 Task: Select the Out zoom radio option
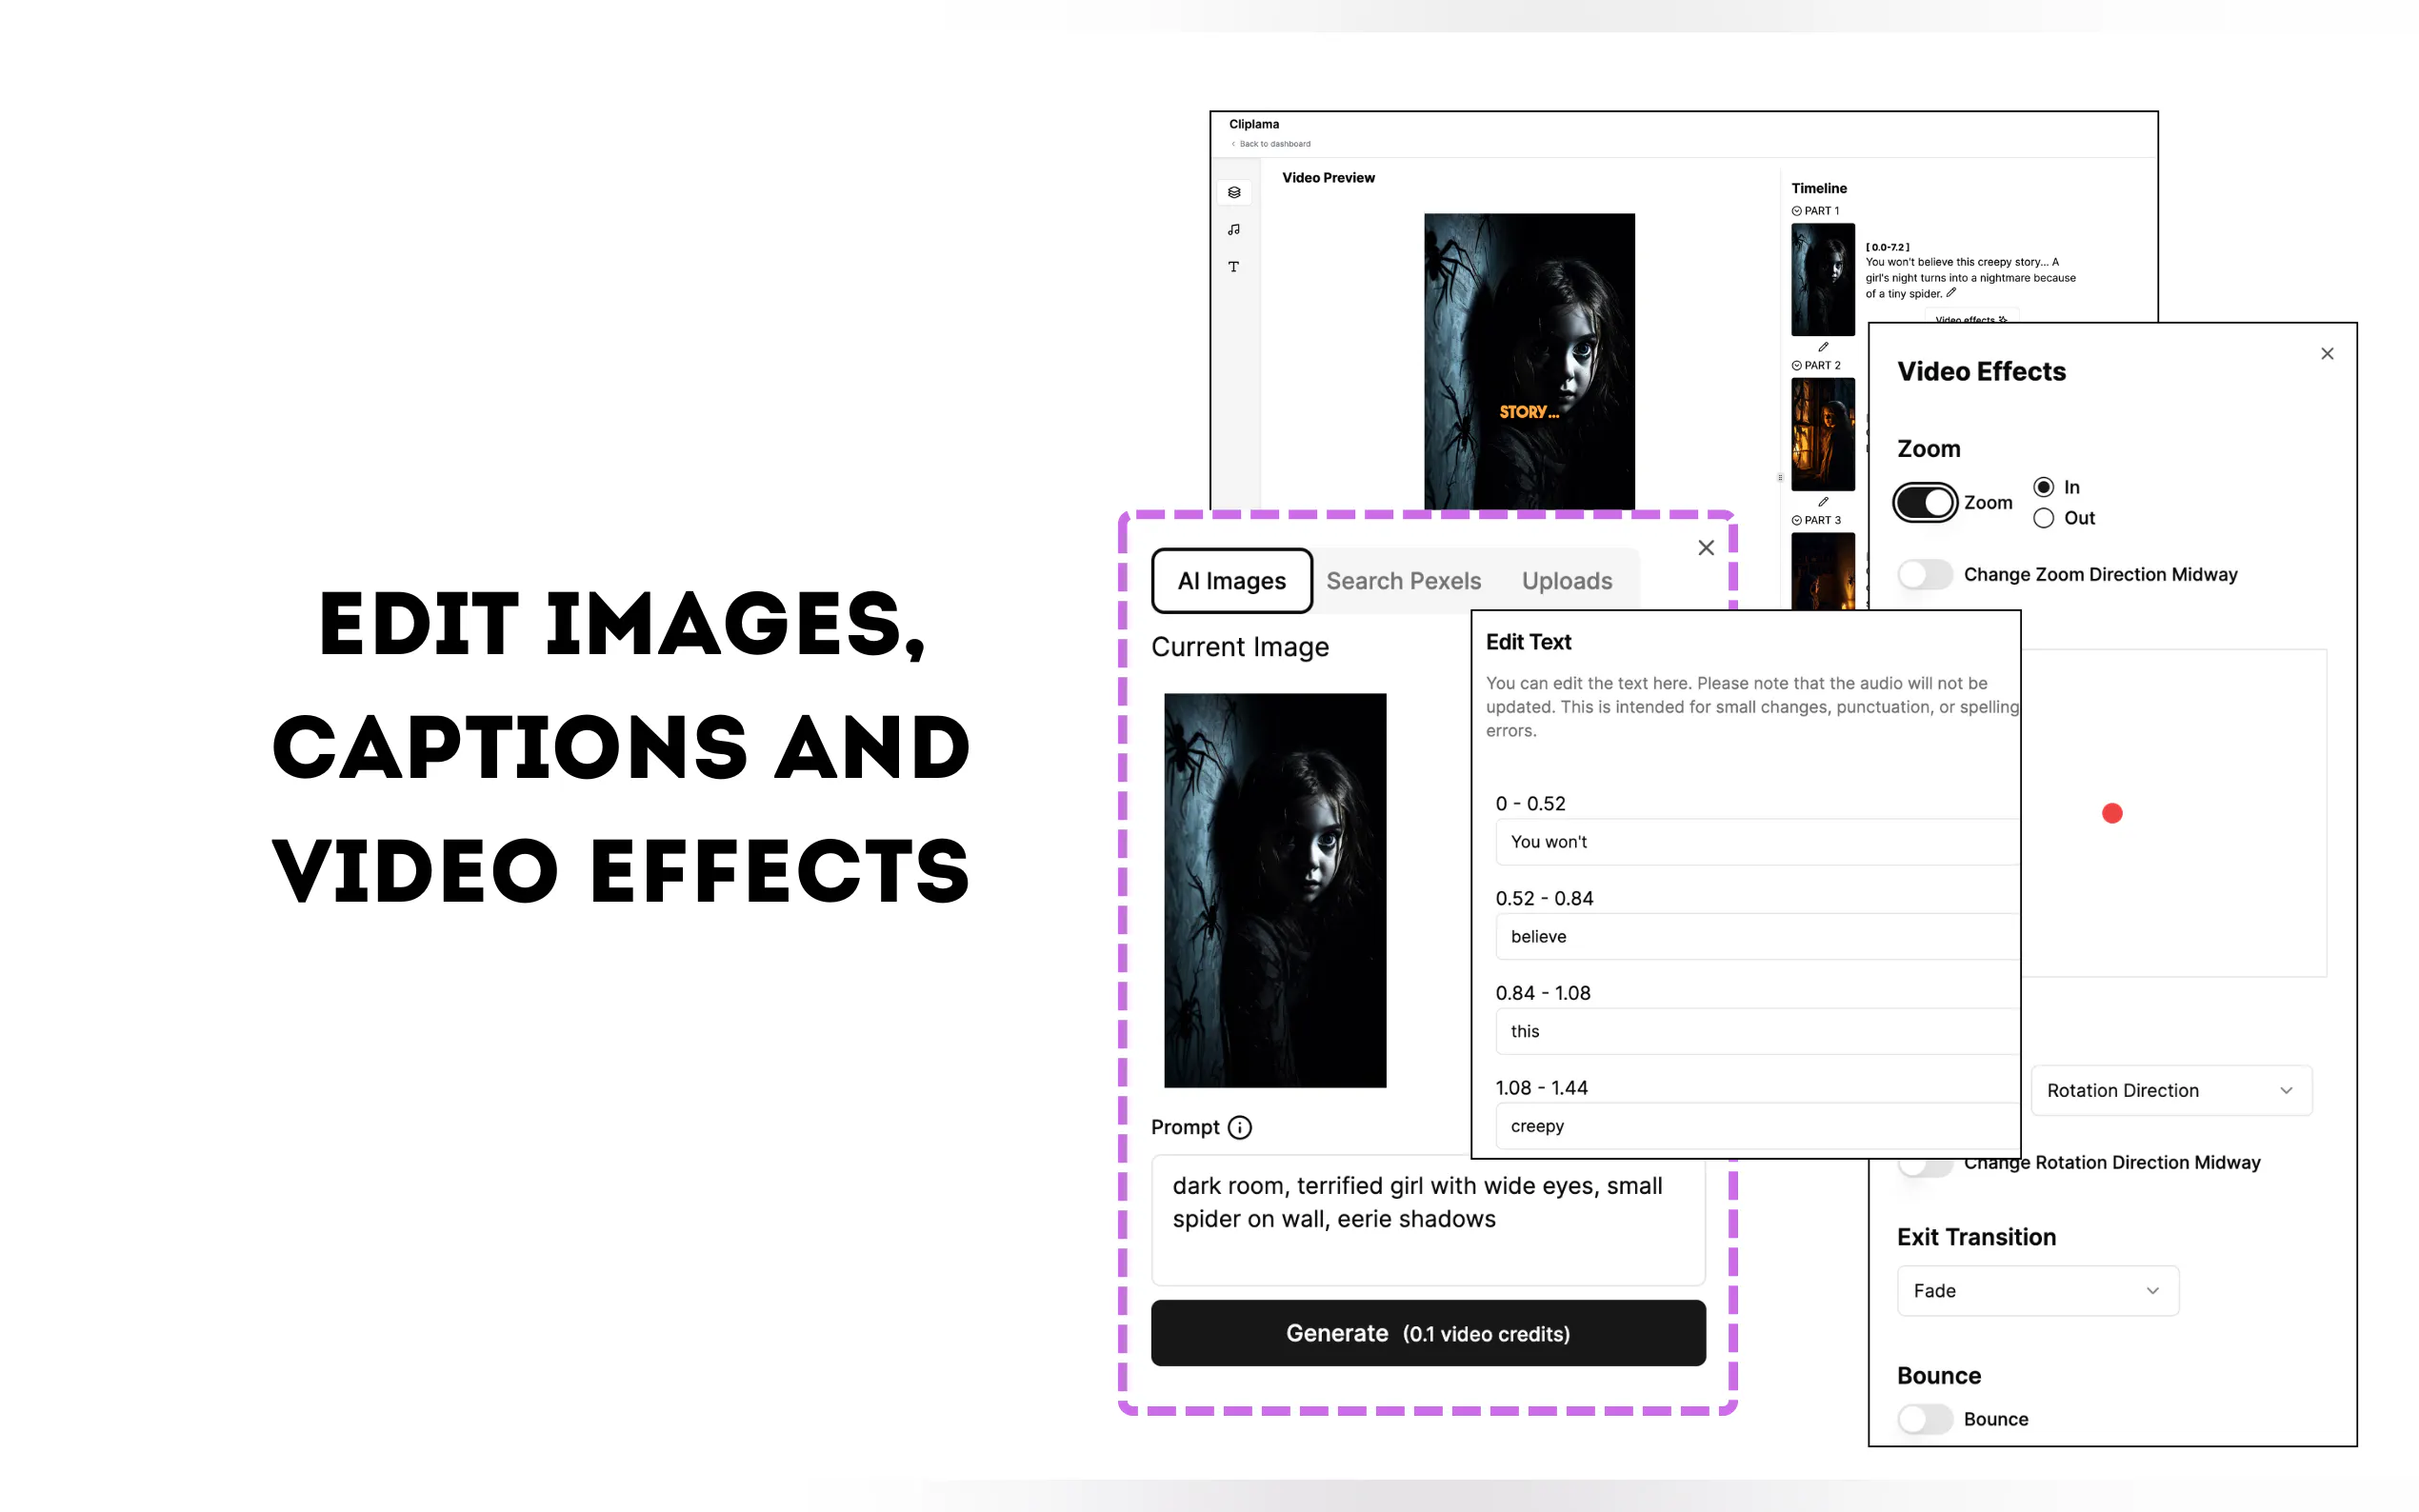point(2044,518)
